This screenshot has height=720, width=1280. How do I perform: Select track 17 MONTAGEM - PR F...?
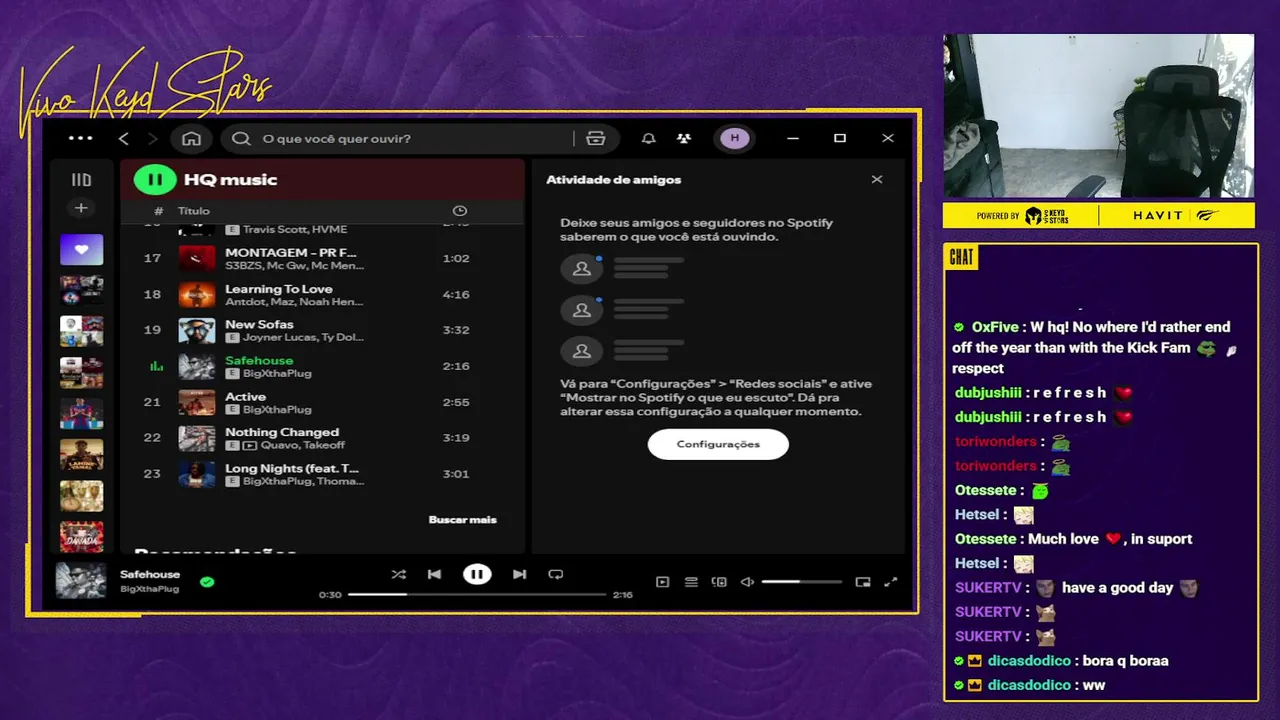(322, 258)
